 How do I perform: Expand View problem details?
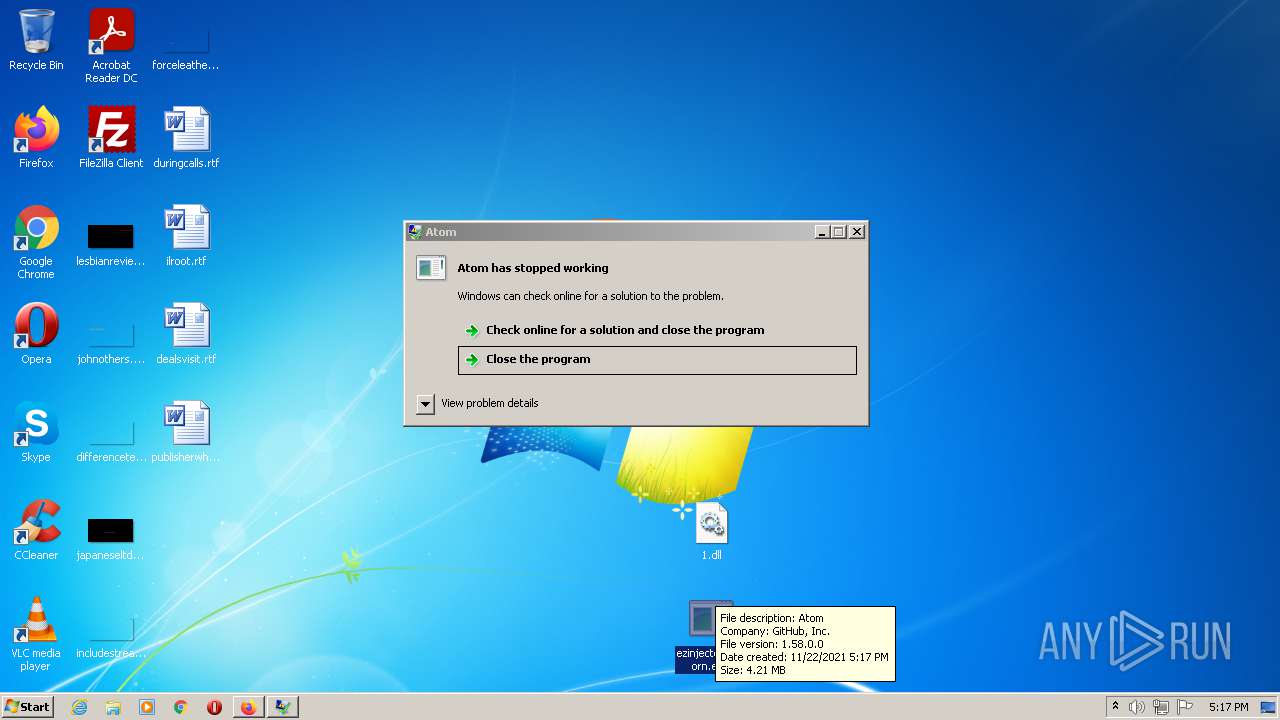(x=478, y=403)
